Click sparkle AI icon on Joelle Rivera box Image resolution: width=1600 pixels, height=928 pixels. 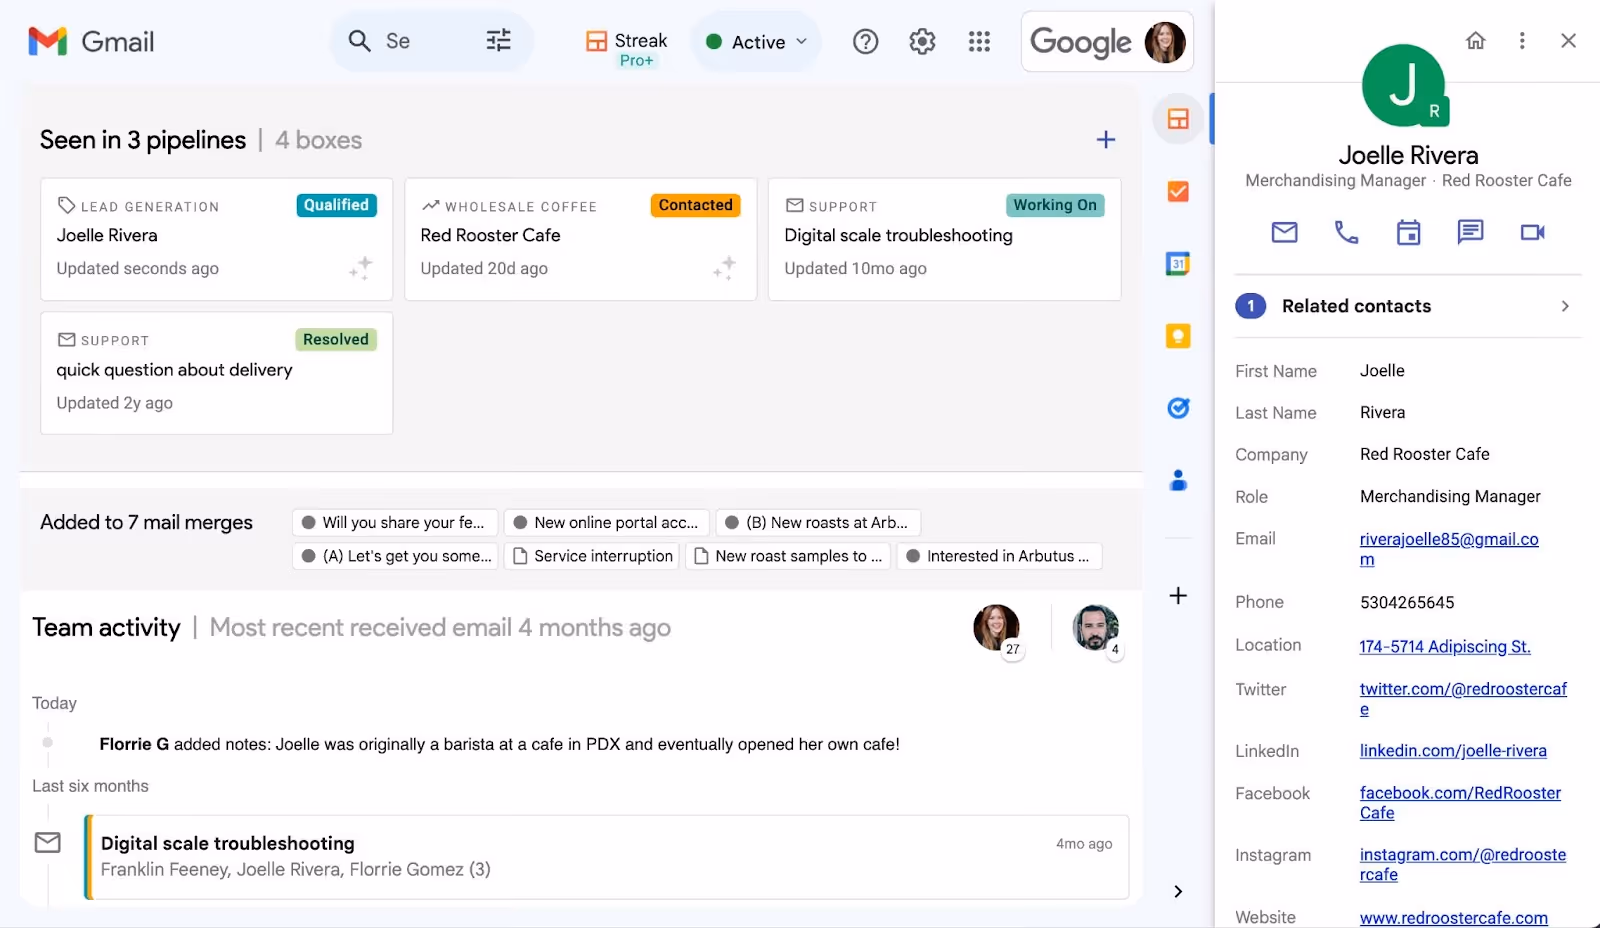point(360,268)
